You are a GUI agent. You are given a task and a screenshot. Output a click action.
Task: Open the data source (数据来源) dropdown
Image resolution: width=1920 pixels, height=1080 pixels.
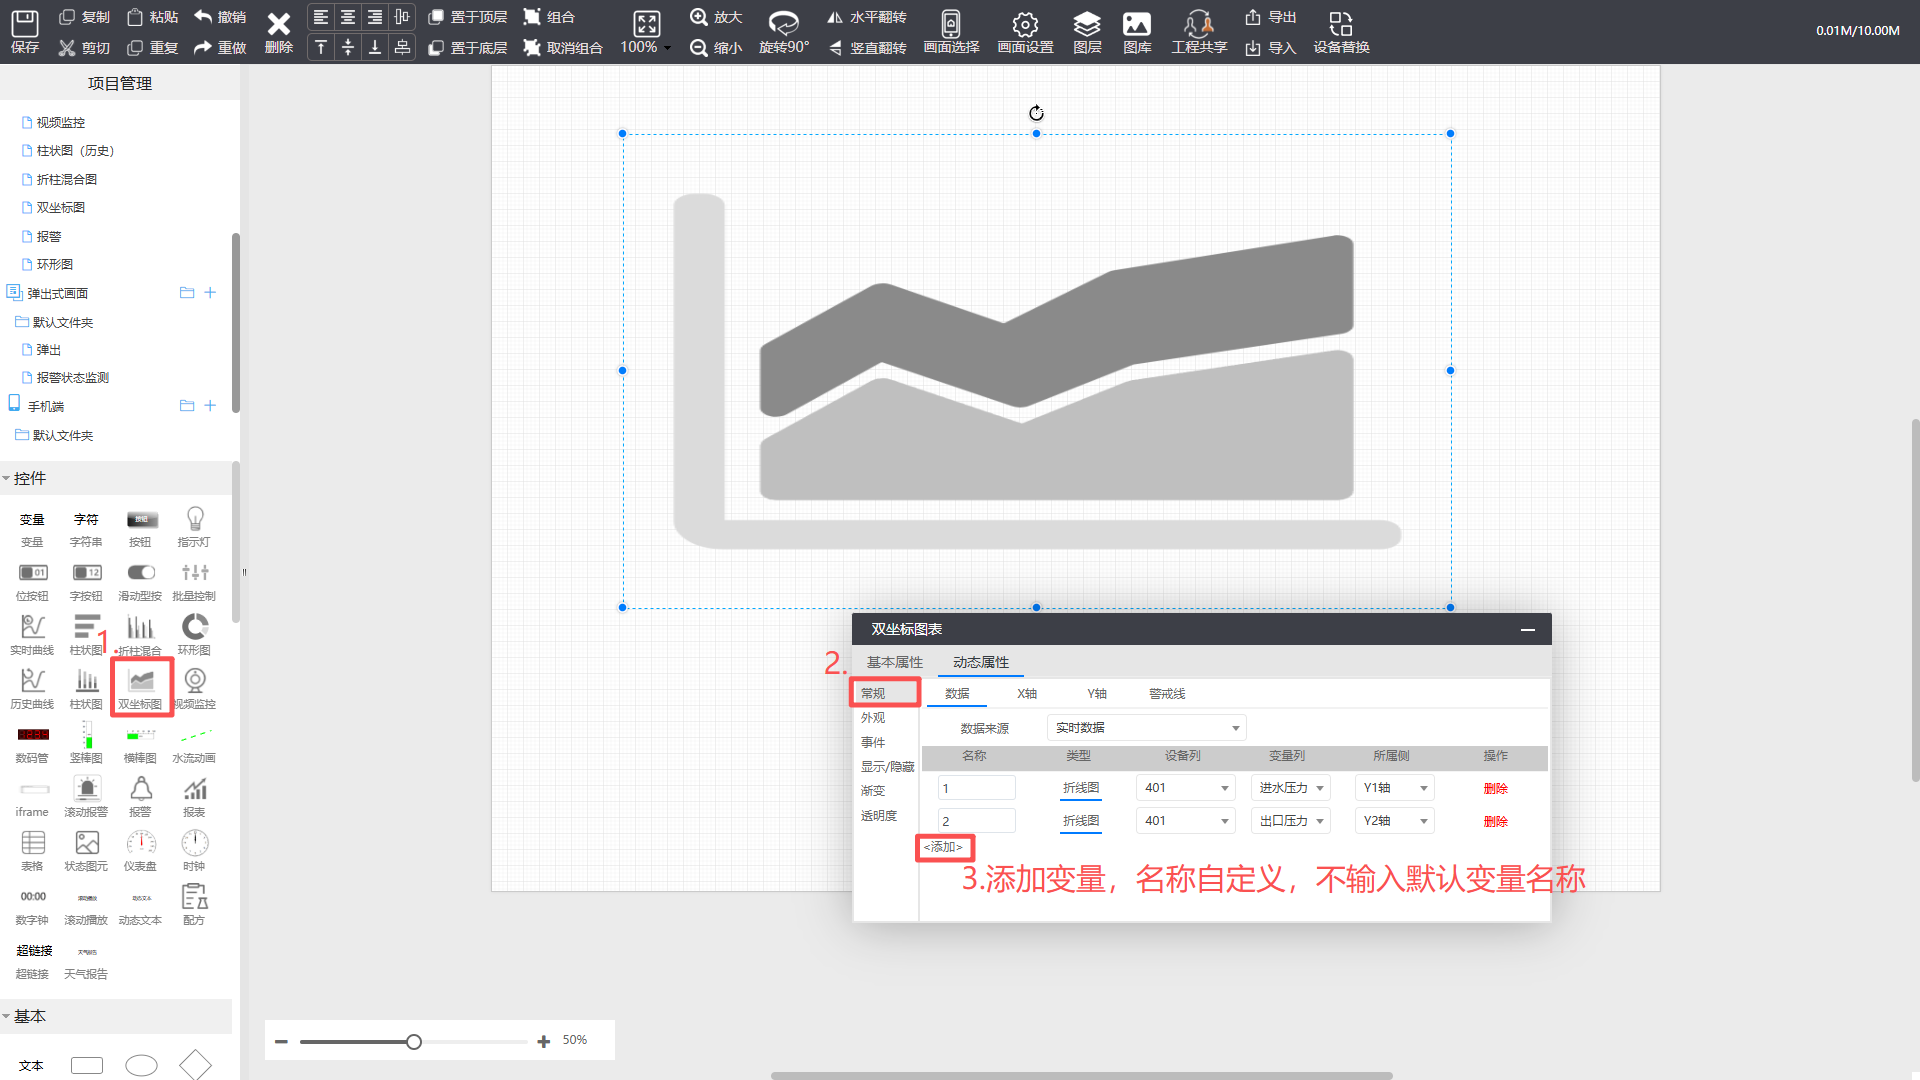pos(1146,728)
